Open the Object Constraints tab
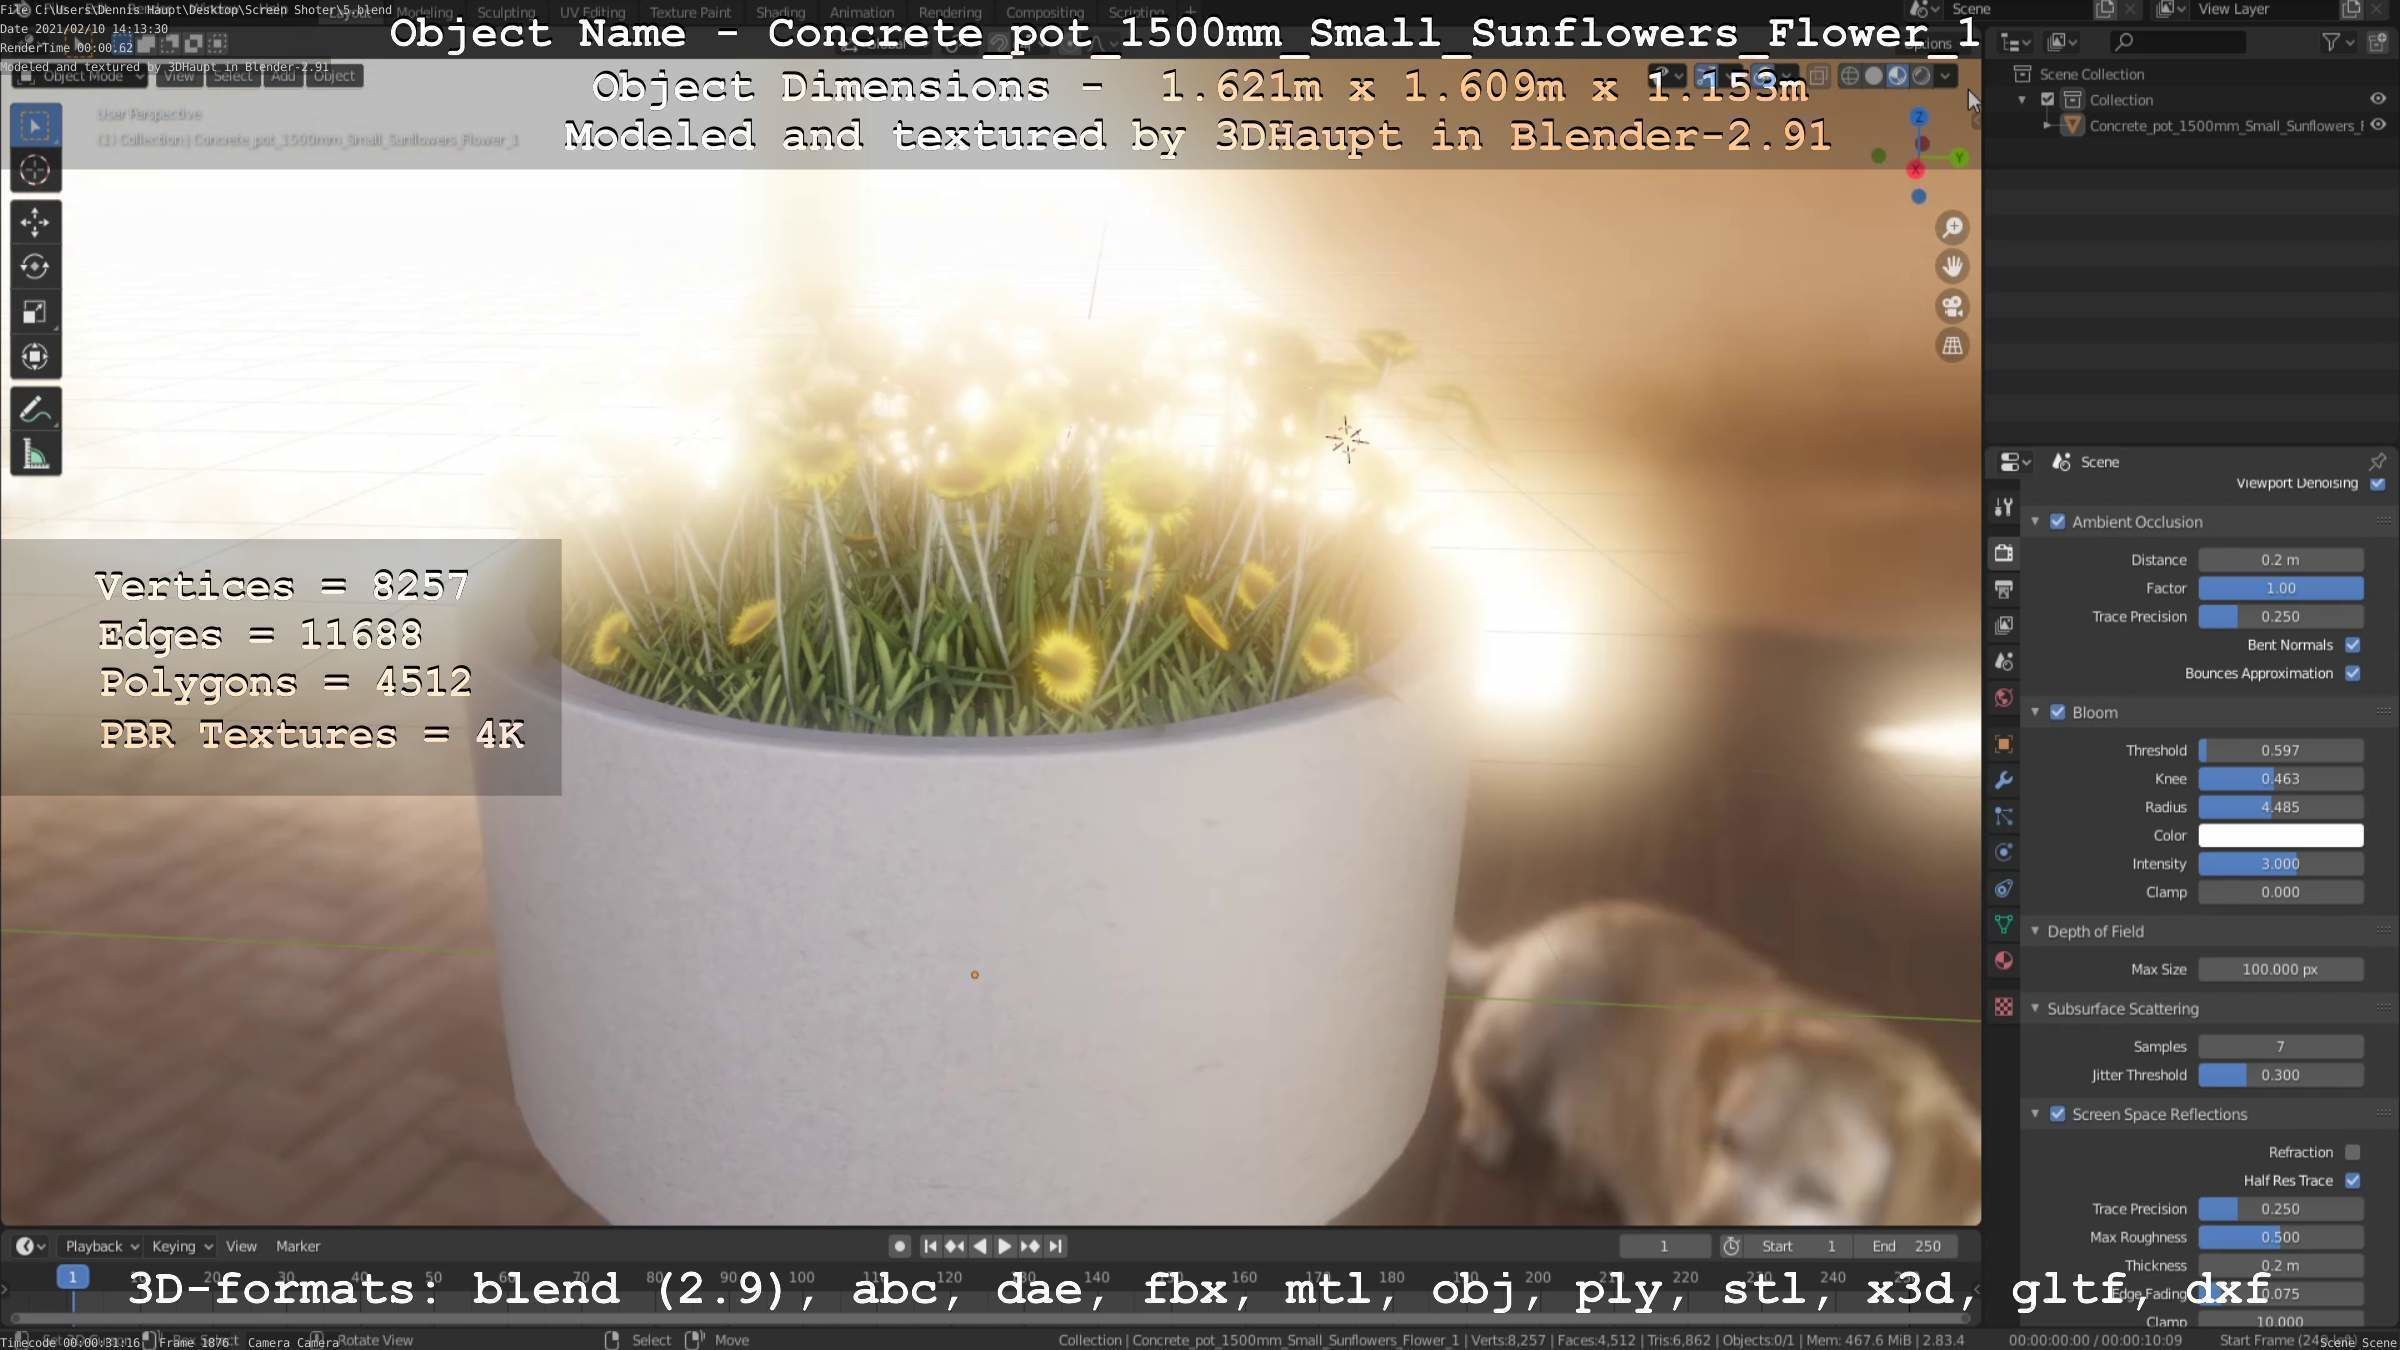Image resolution: width=2400 pixels, height=1350 pixels. pyautogui.click(x=2004, y=888)
